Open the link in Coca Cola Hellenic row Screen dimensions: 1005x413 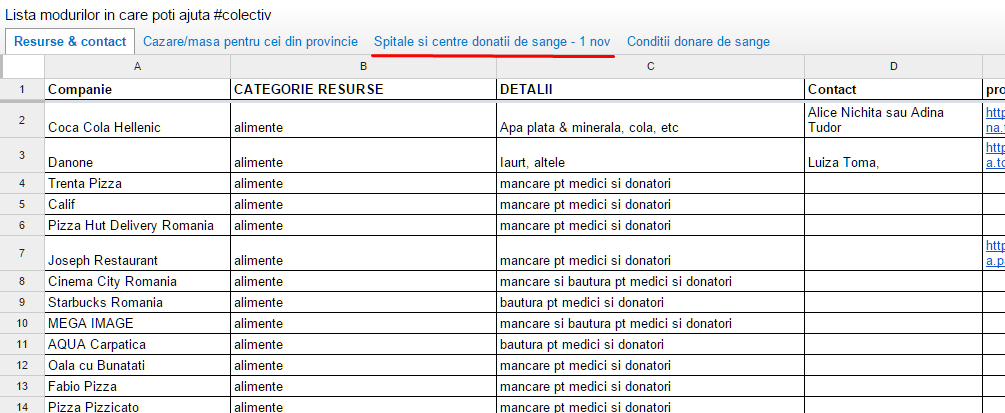[x=995, y=120]
